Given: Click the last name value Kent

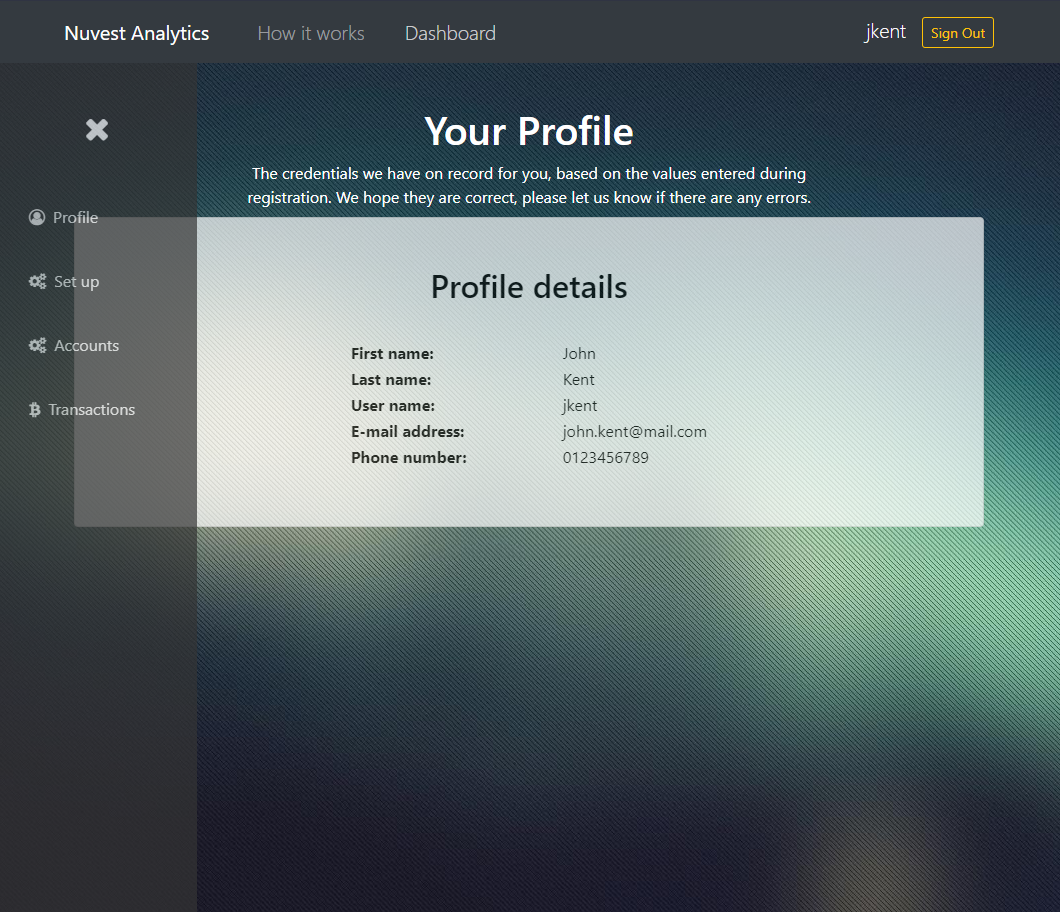Looking at the screenshot, I should pos(578,380).
